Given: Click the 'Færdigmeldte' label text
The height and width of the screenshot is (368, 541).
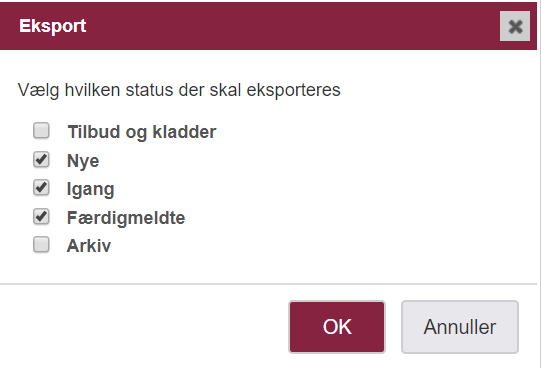Looking at the screenshot, I should click(x=126, y=218).
